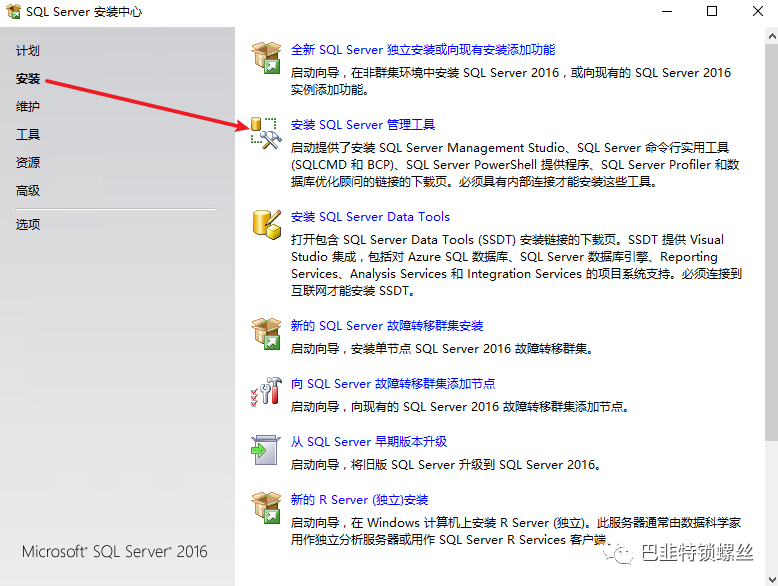Click the text 安装单节点 SQL Server 2016 故障转移群集
This screenshot has height=586, width=778.
[471, 349]
